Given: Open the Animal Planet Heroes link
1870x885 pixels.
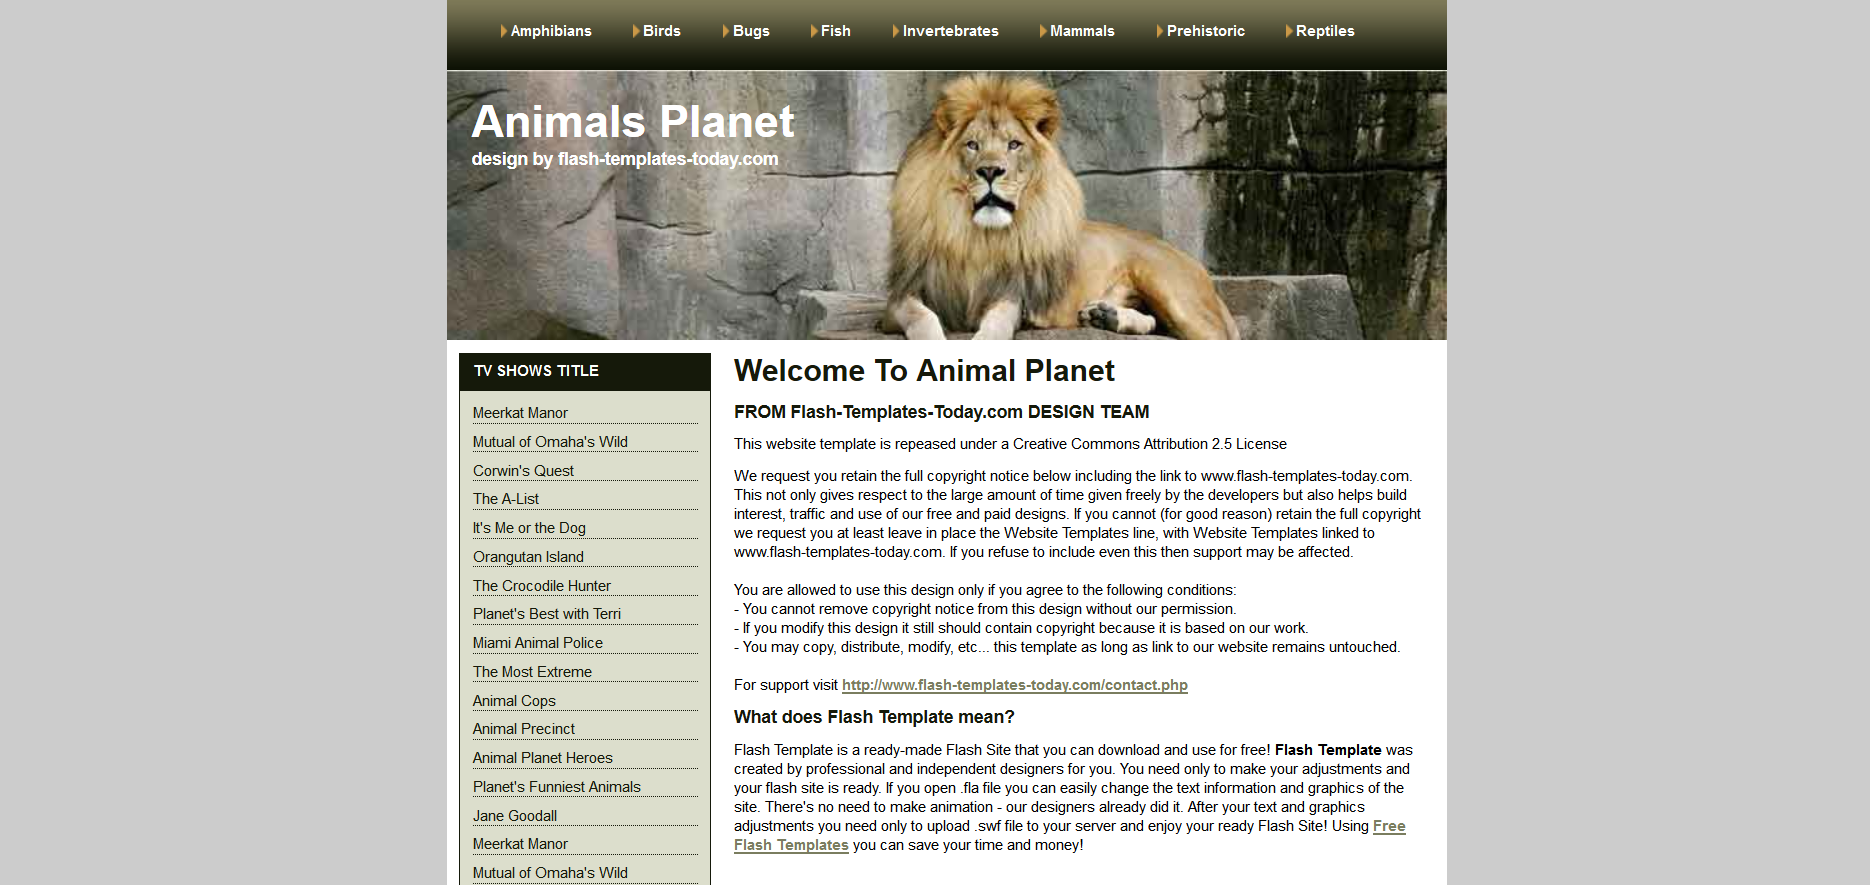Looking at the screenshot, I should (542, 758).
